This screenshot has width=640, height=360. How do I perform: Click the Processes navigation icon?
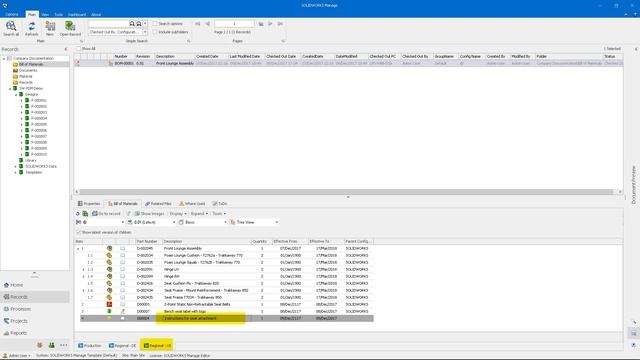pos(6,309)
